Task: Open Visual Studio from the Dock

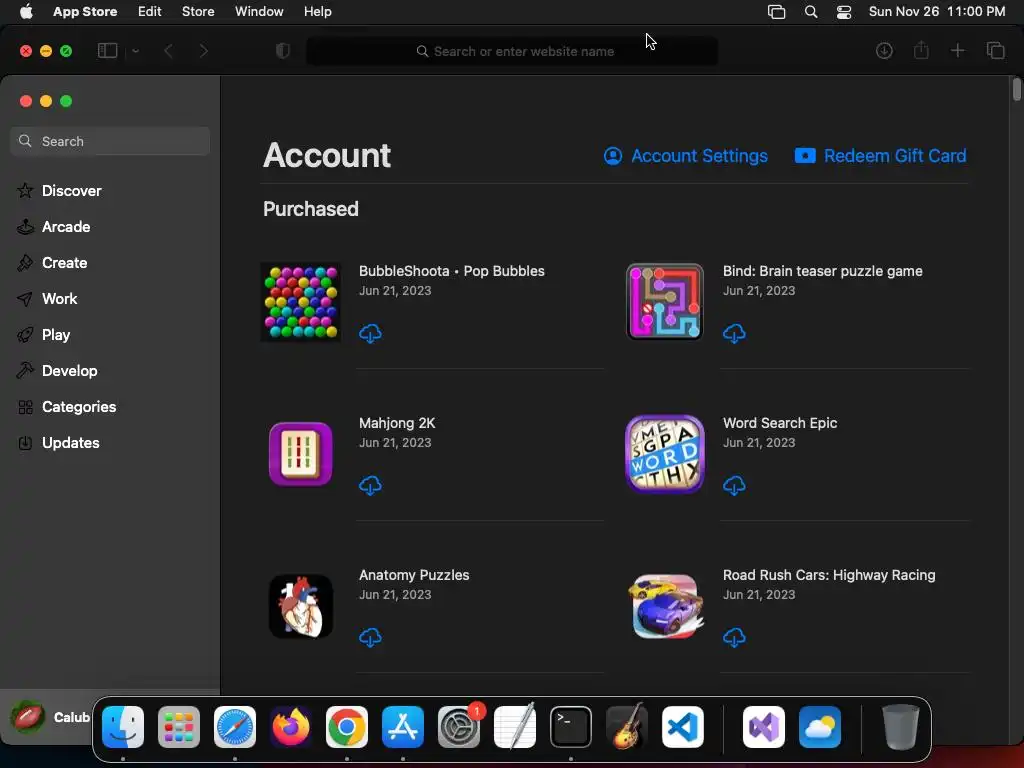Action: [x=764, y=727]
